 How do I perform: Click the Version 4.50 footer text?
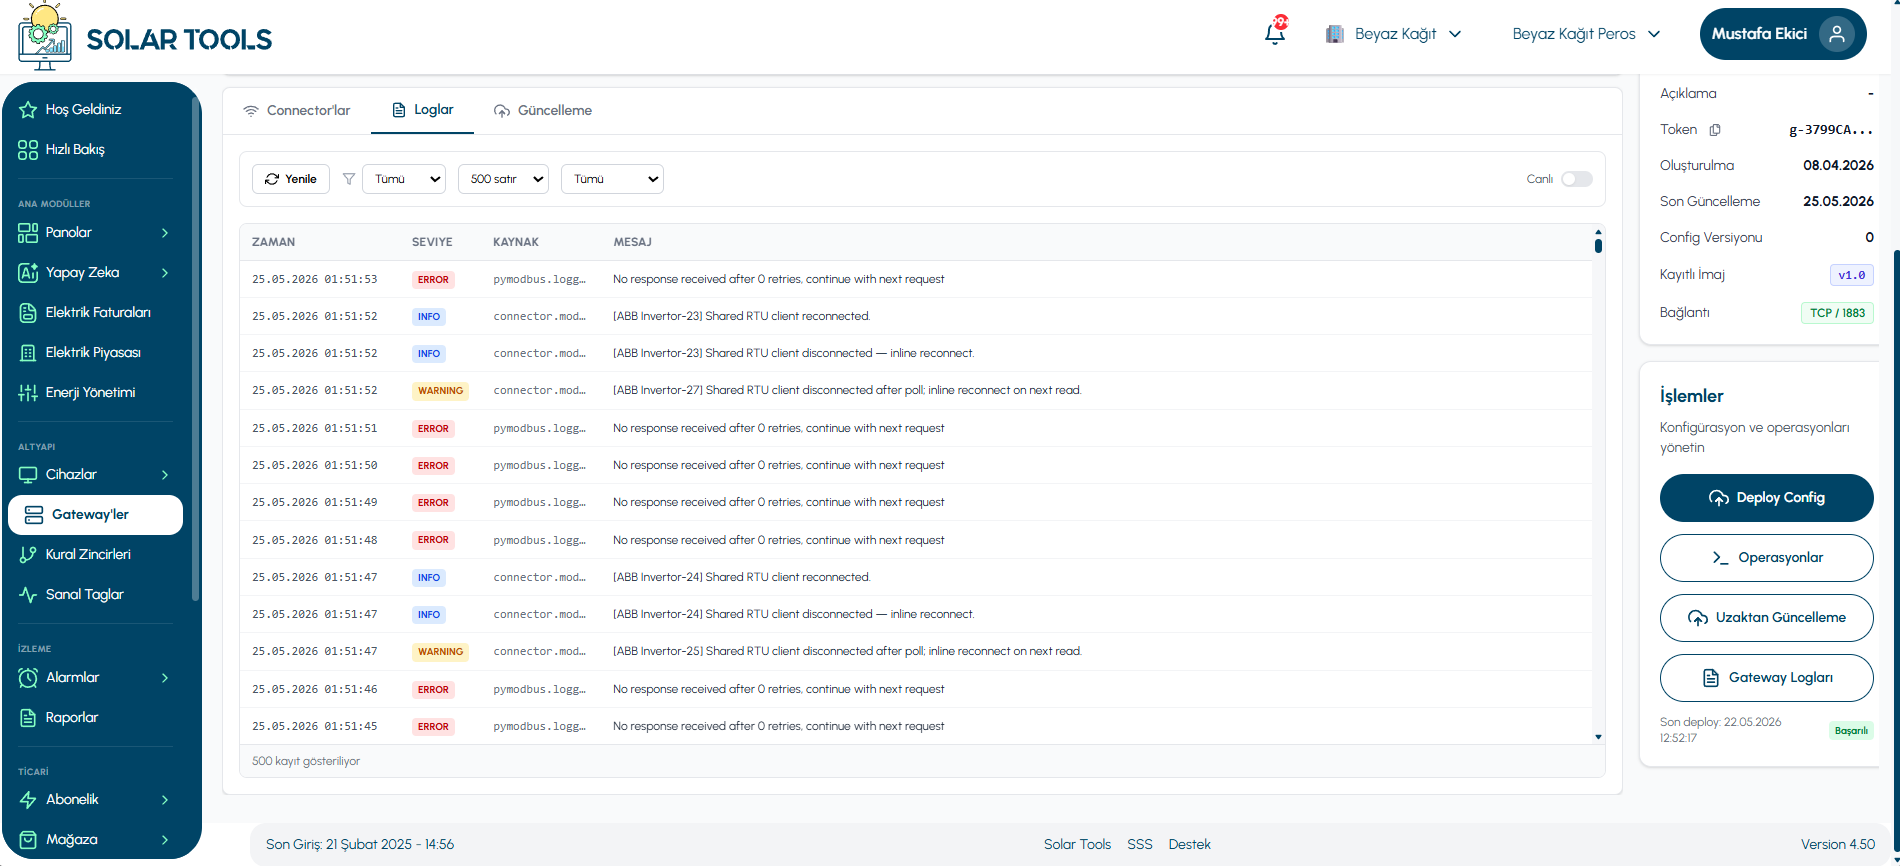coord(1838,844)
